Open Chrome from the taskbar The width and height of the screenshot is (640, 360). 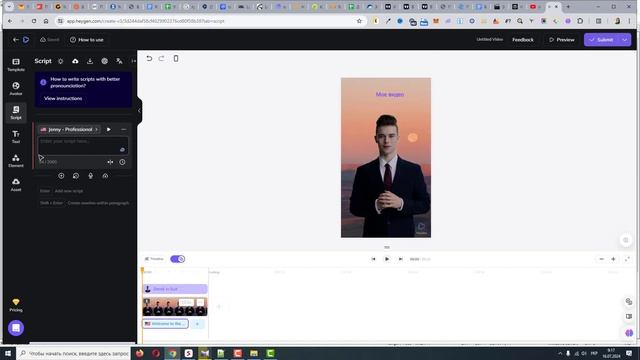172,353
